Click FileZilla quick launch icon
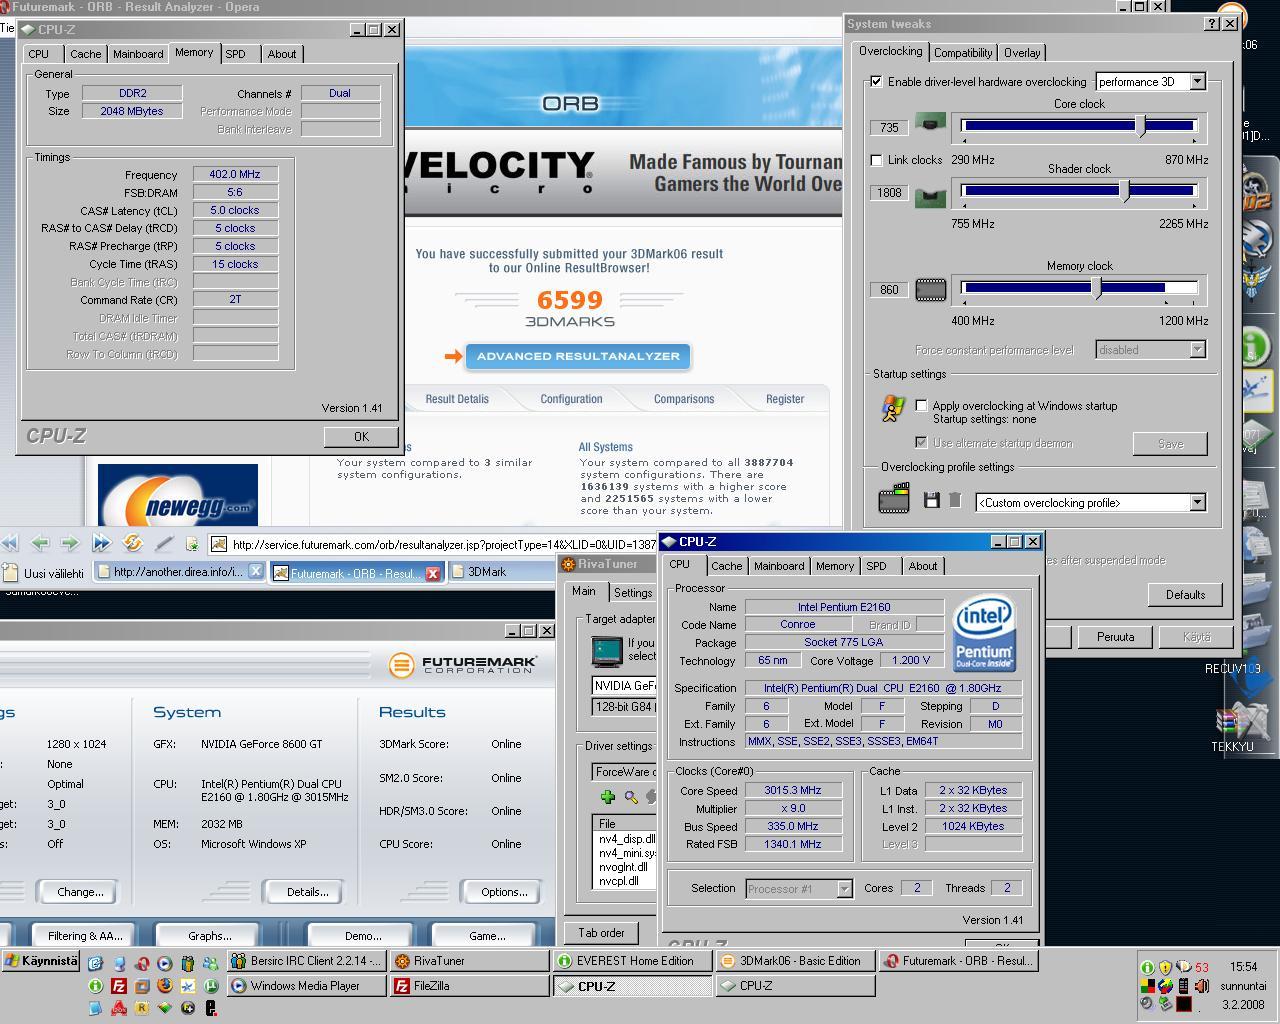Image resolution: width=1280 pixels, height=1024 pixels. (x=119, y=986)
